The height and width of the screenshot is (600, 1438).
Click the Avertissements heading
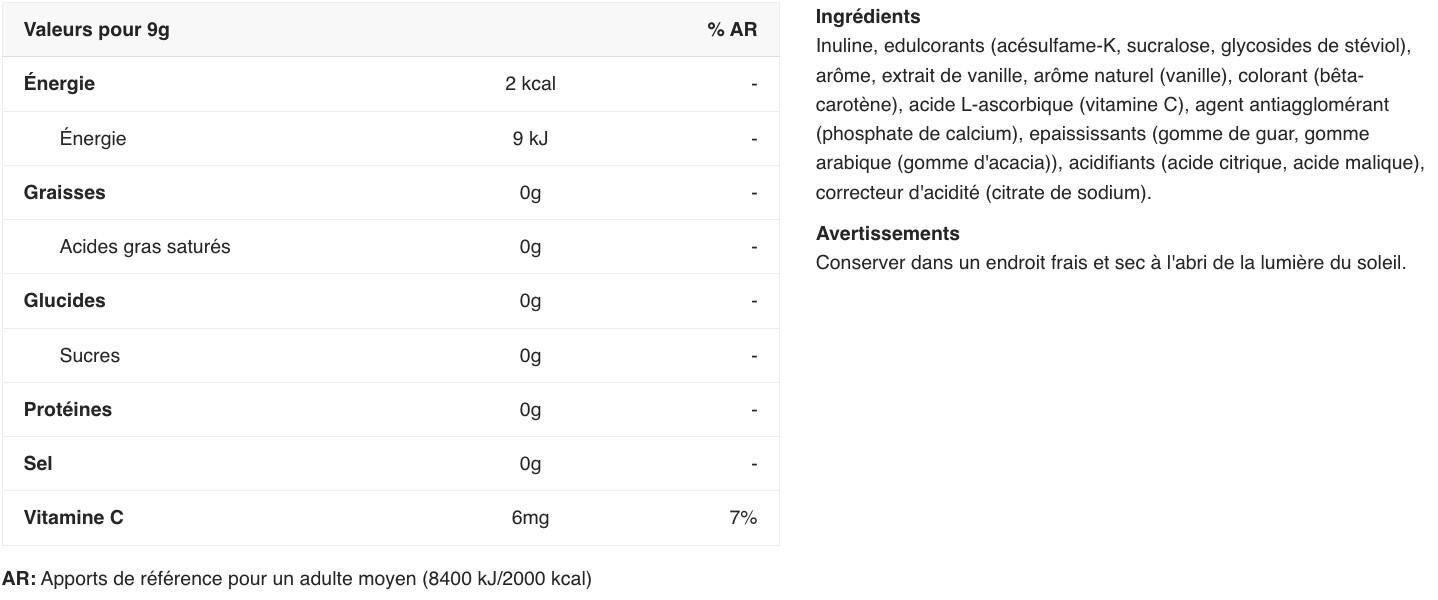coord(887,233)
